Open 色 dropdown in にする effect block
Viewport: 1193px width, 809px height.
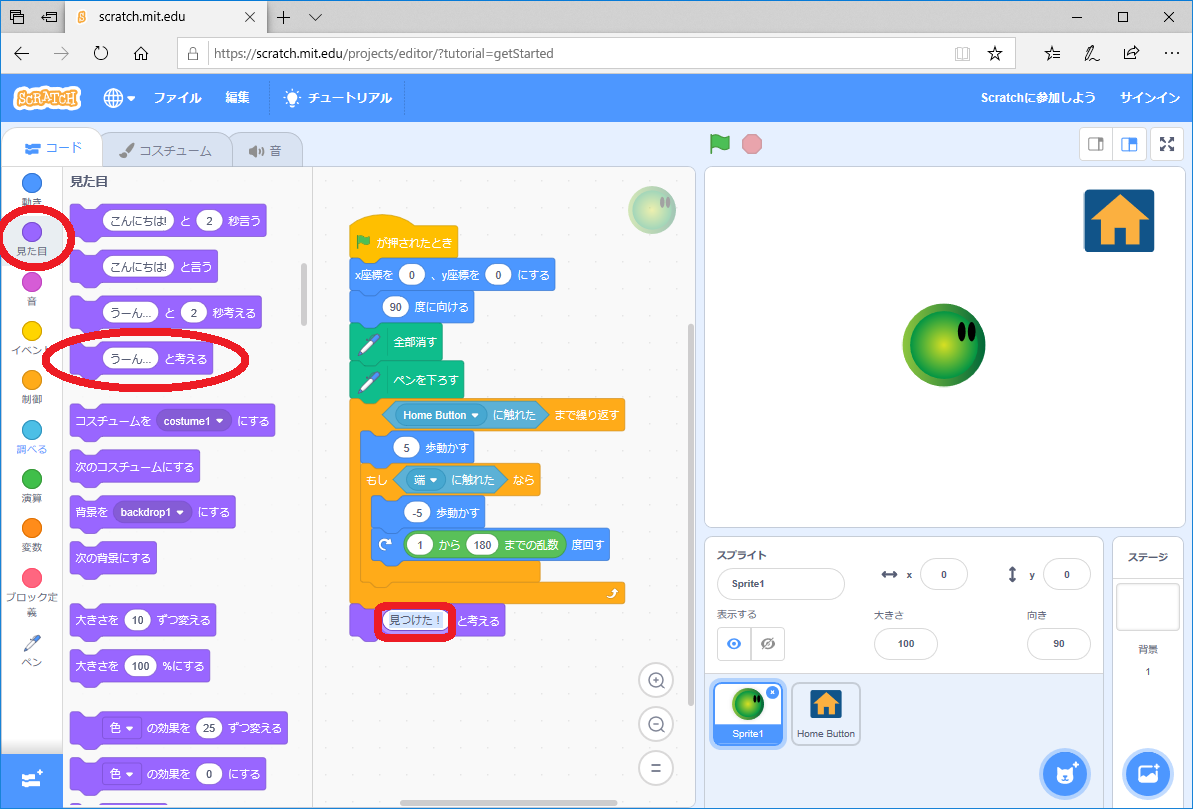tap(122, 774)
